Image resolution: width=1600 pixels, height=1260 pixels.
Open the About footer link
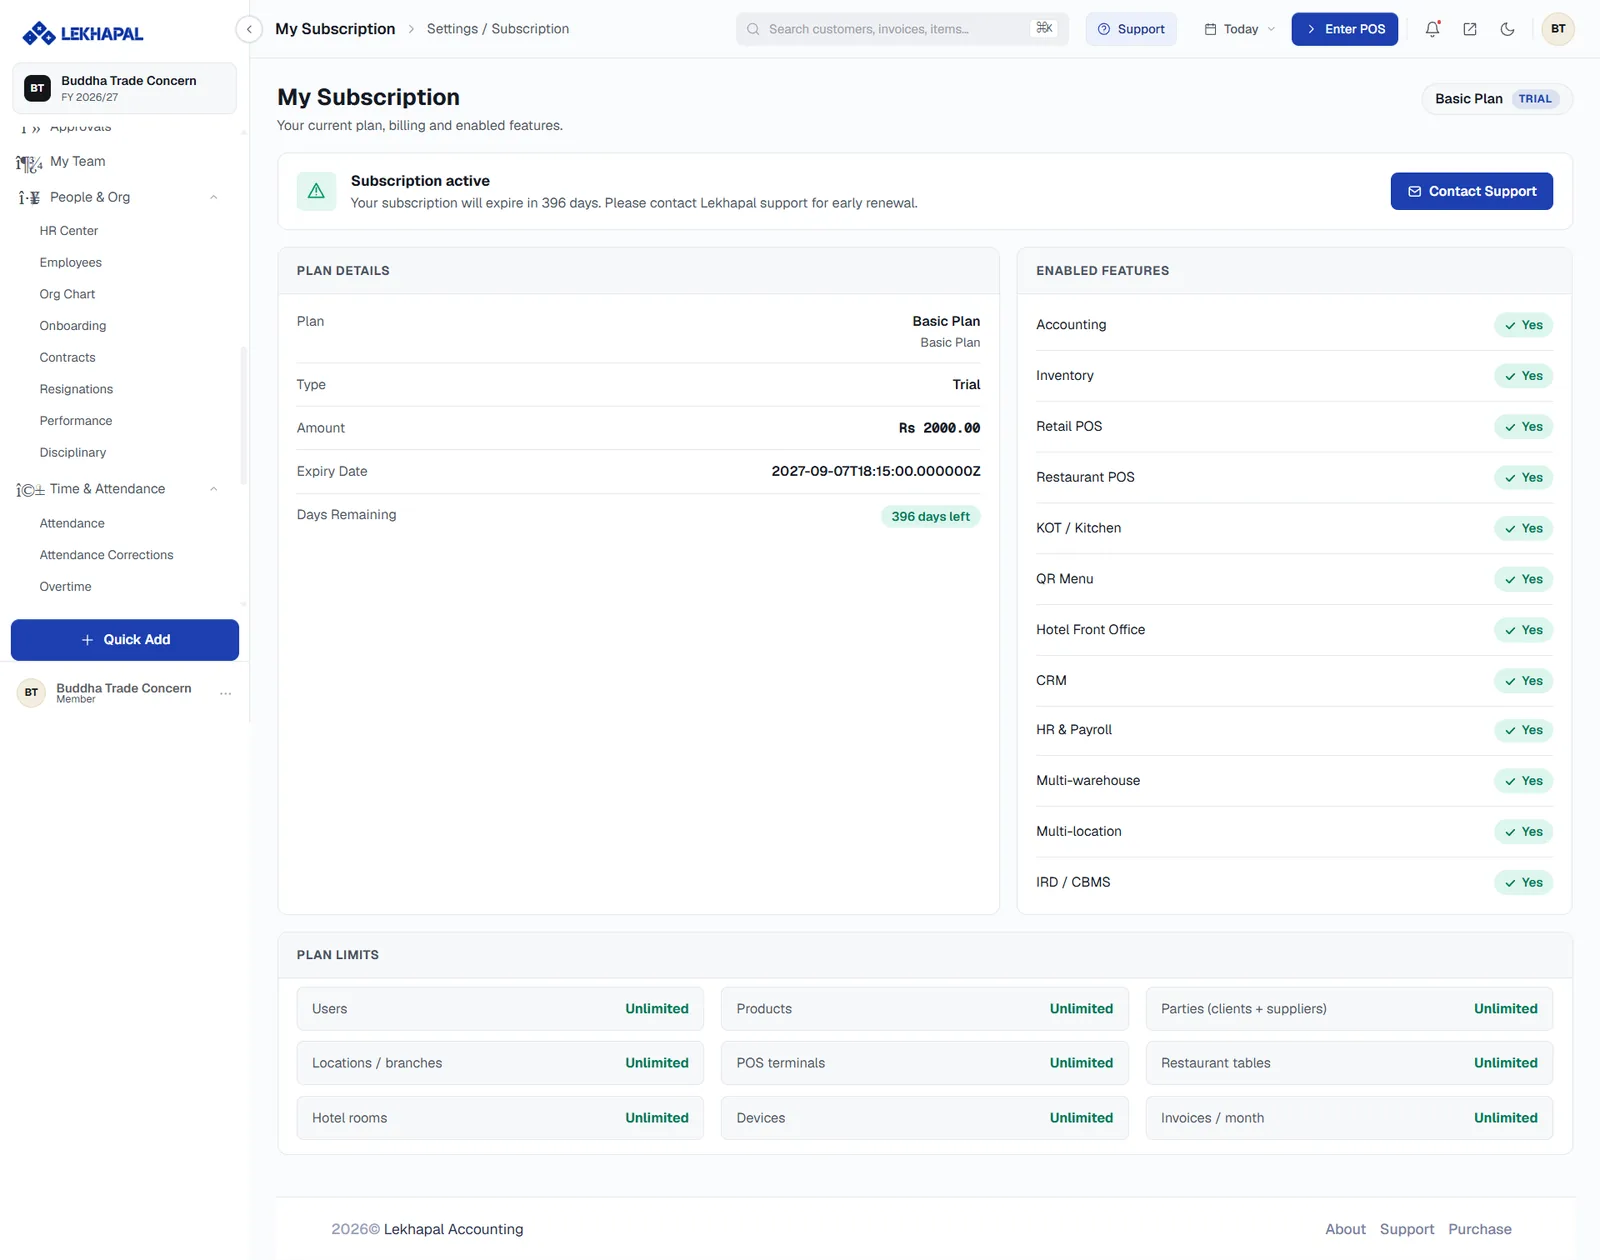tap(1345, 1229)
